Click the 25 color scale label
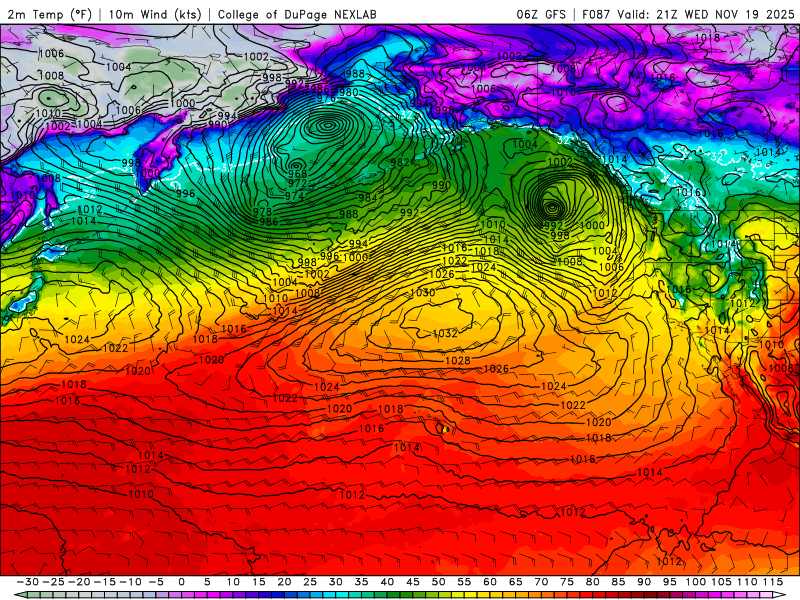 (x=310, y=582)
